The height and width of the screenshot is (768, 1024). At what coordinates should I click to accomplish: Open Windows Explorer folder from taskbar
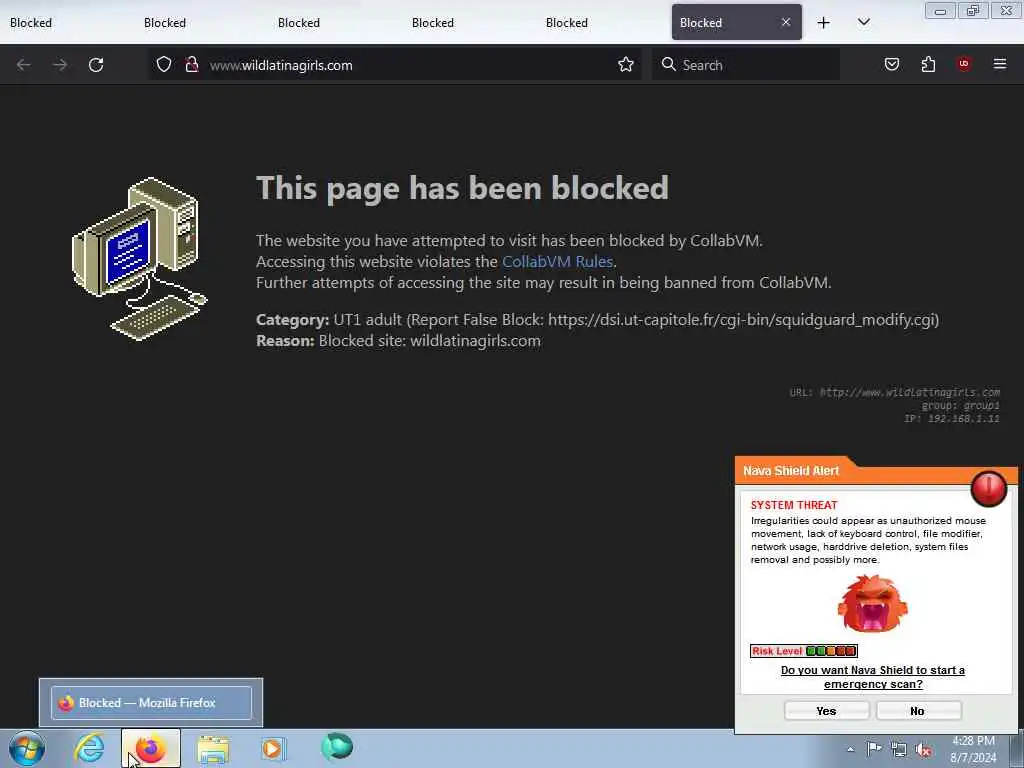pyautogui.click(x=213, y=749)
